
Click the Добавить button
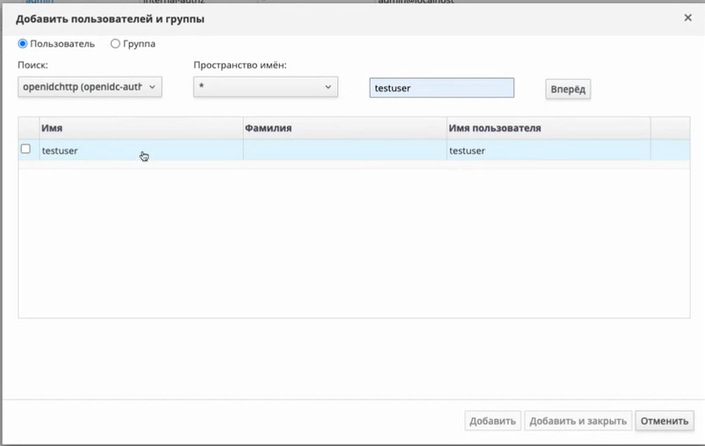[x=492, y=421]
